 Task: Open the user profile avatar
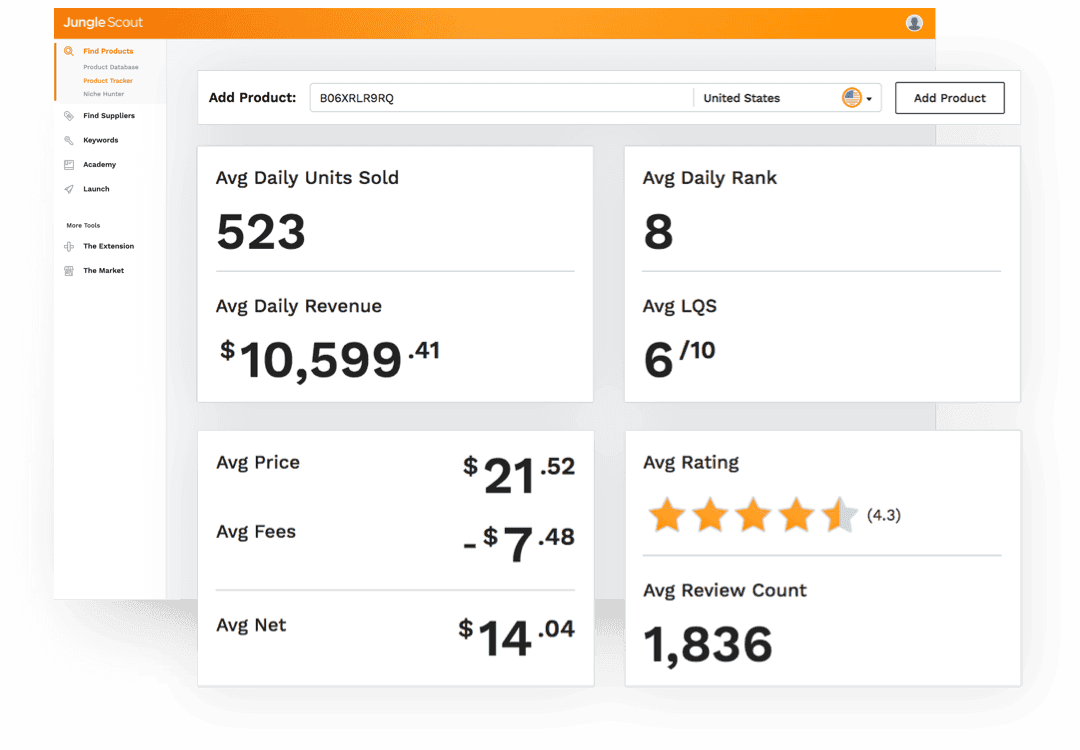(x=914, y=23)
